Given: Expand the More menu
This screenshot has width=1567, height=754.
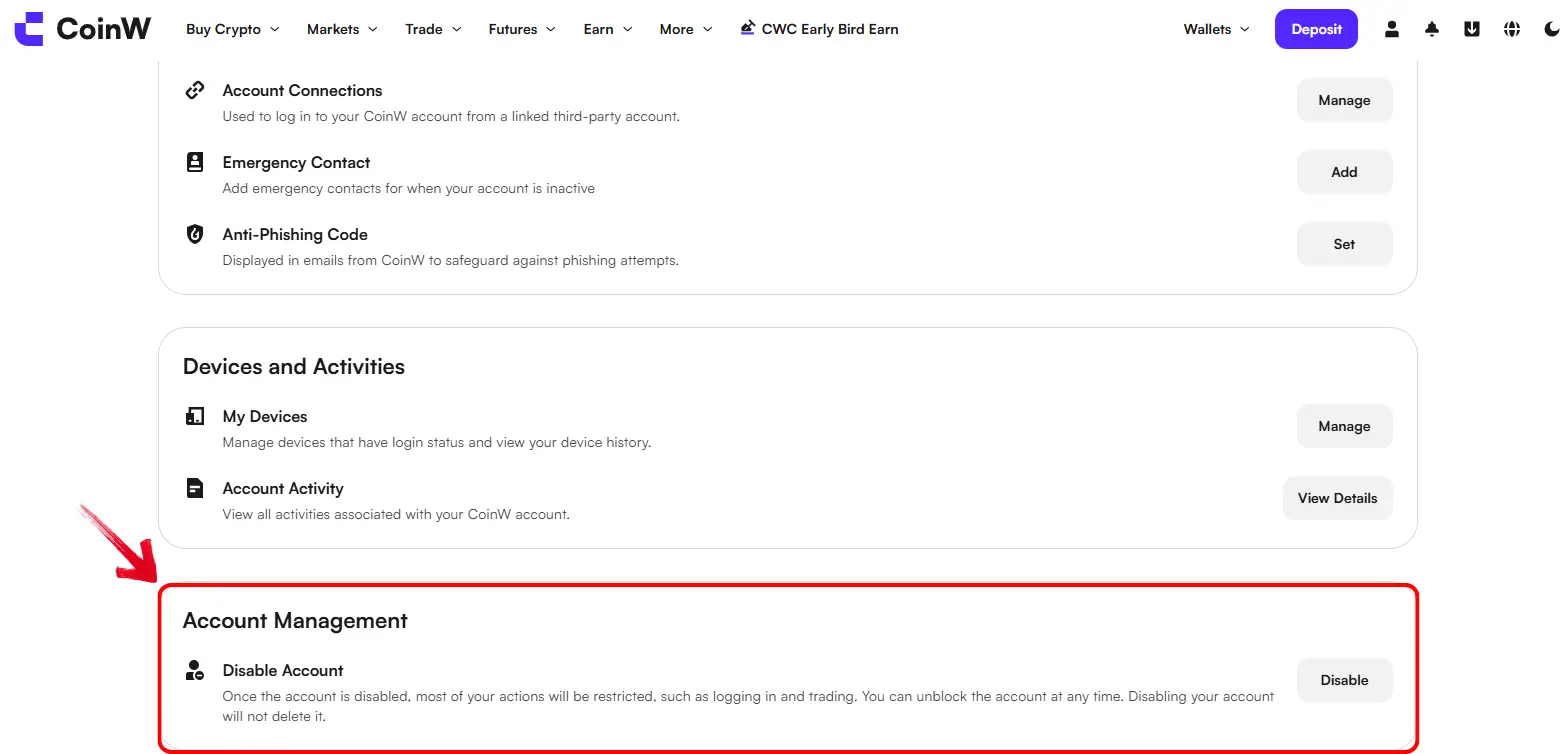Looking at the screenshot, I should coord(686,29).
